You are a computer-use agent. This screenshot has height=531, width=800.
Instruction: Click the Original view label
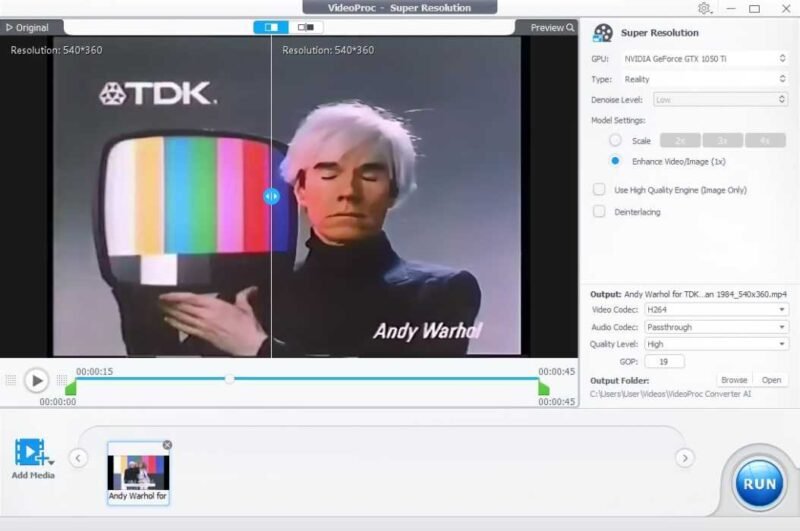pyautogui.click(x=27, y=28)
